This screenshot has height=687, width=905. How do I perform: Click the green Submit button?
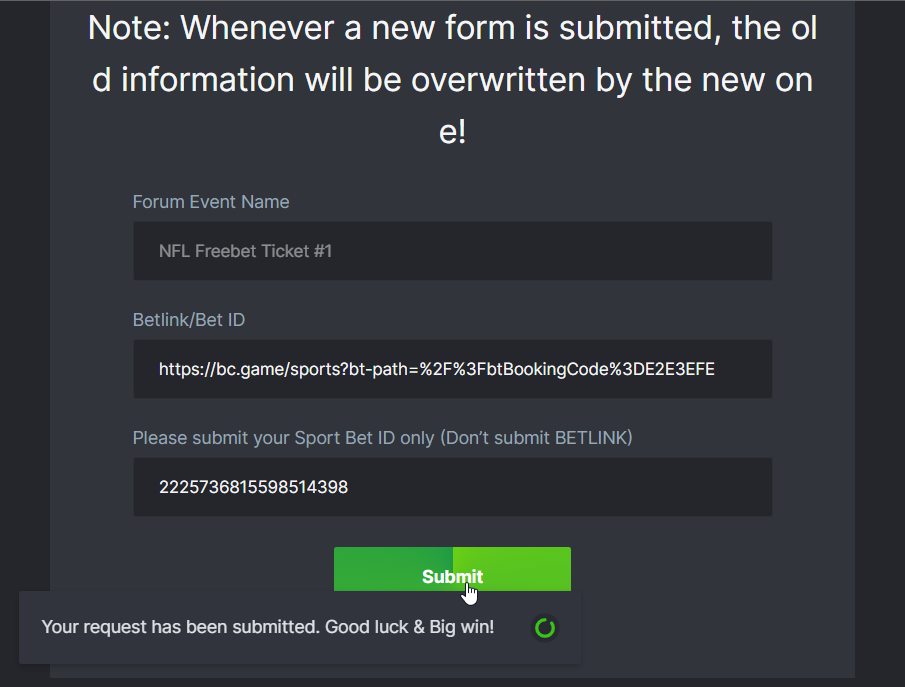tap(452, 568)
